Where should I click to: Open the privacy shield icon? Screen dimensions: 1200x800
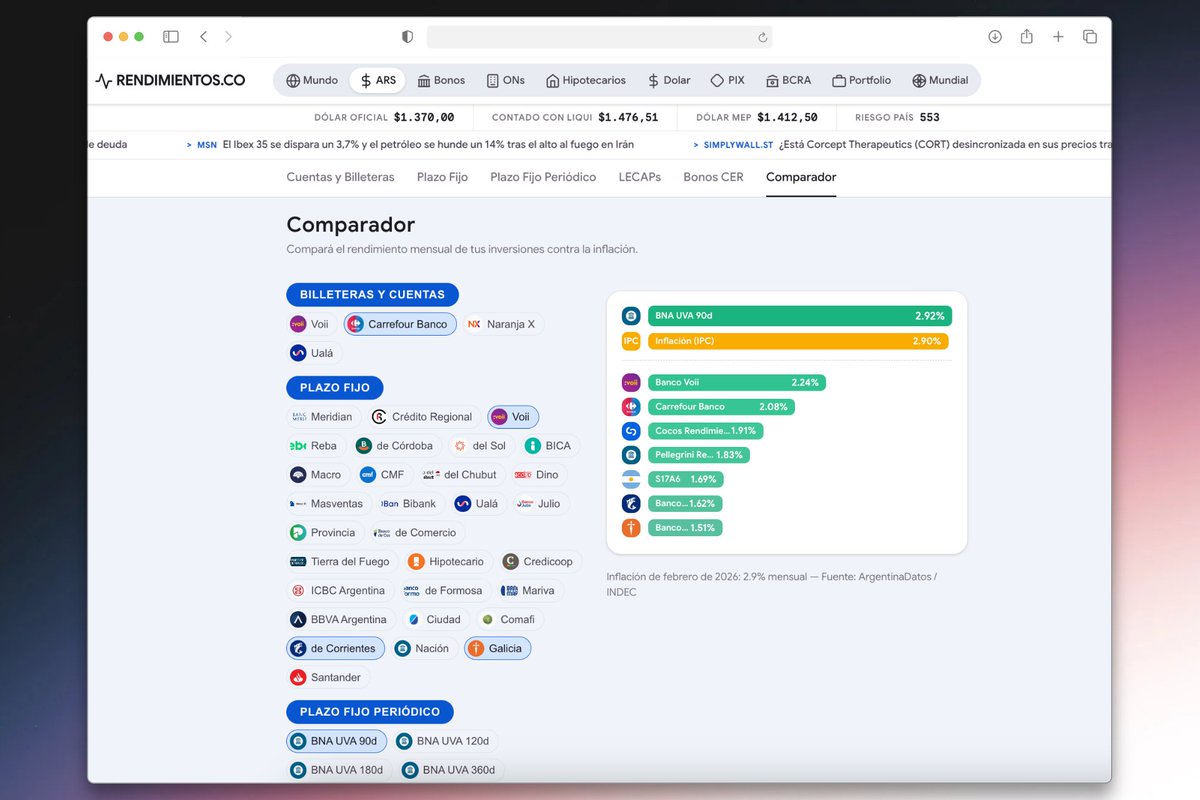407,37
